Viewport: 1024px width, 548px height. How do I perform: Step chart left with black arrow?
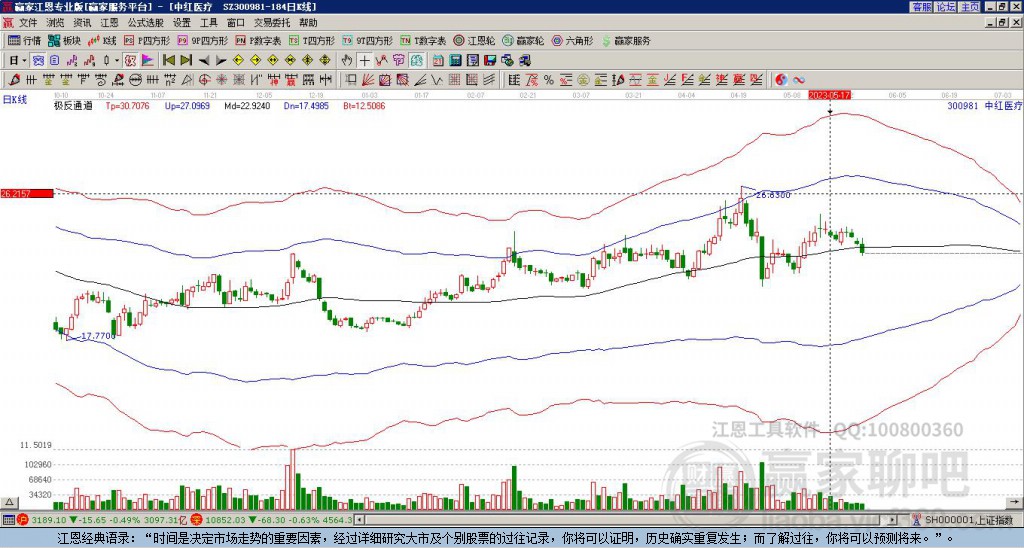pos(204,61)
